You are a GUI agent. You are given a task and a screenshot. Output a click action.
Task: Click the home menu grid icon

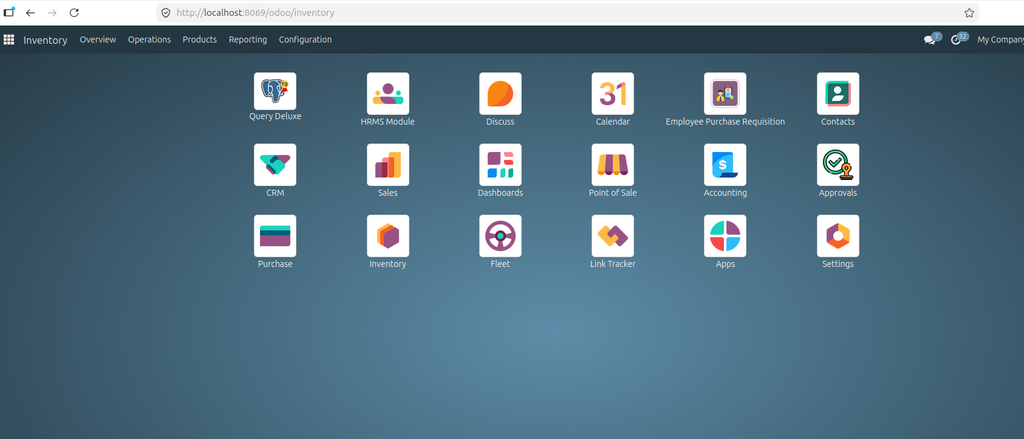tap(8, 40)
